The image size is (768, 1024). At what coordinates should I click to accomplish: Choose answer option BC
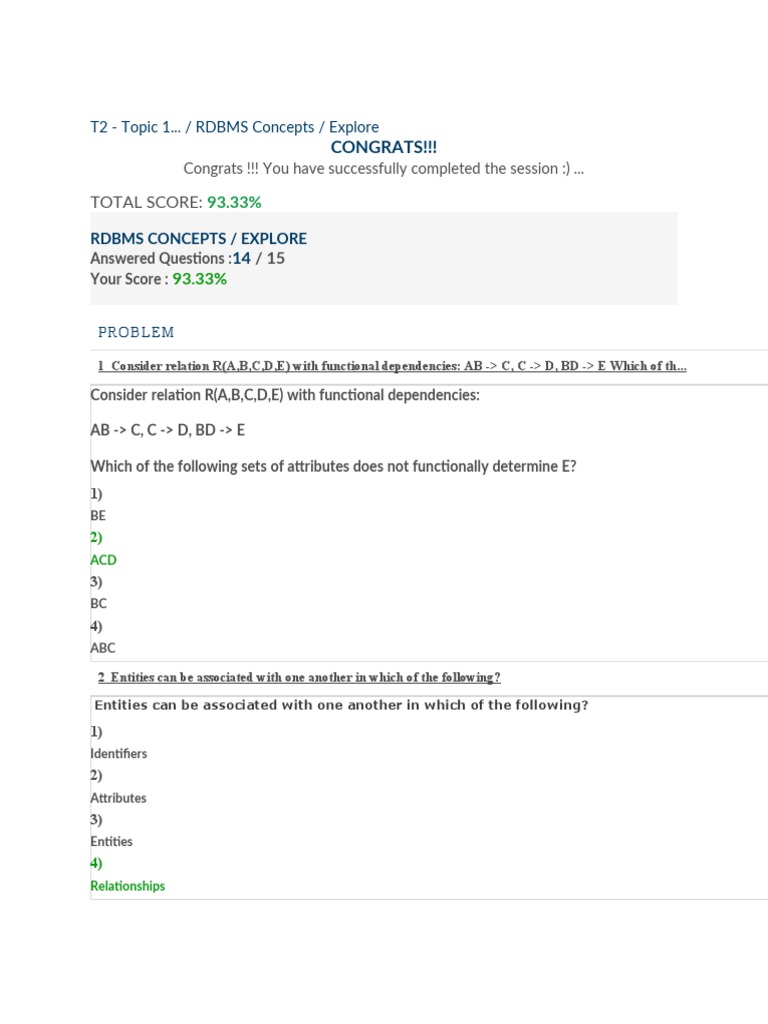98,604
